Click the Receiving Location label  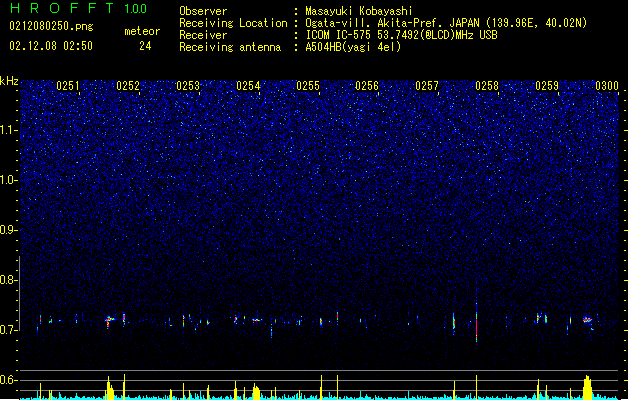(x=233, y=23)
